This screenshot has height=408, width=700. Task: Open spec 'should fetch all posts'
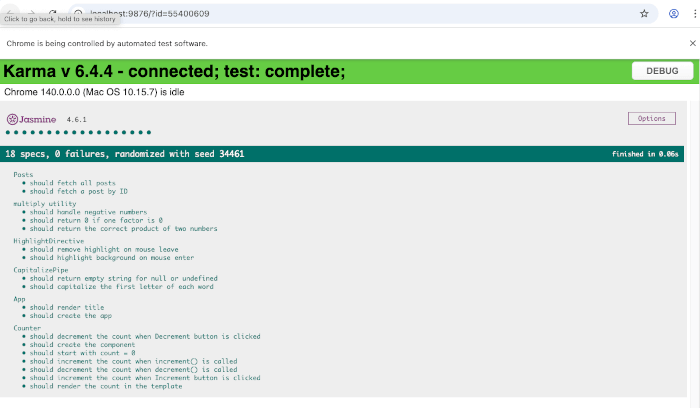click(x=72, y=183)
